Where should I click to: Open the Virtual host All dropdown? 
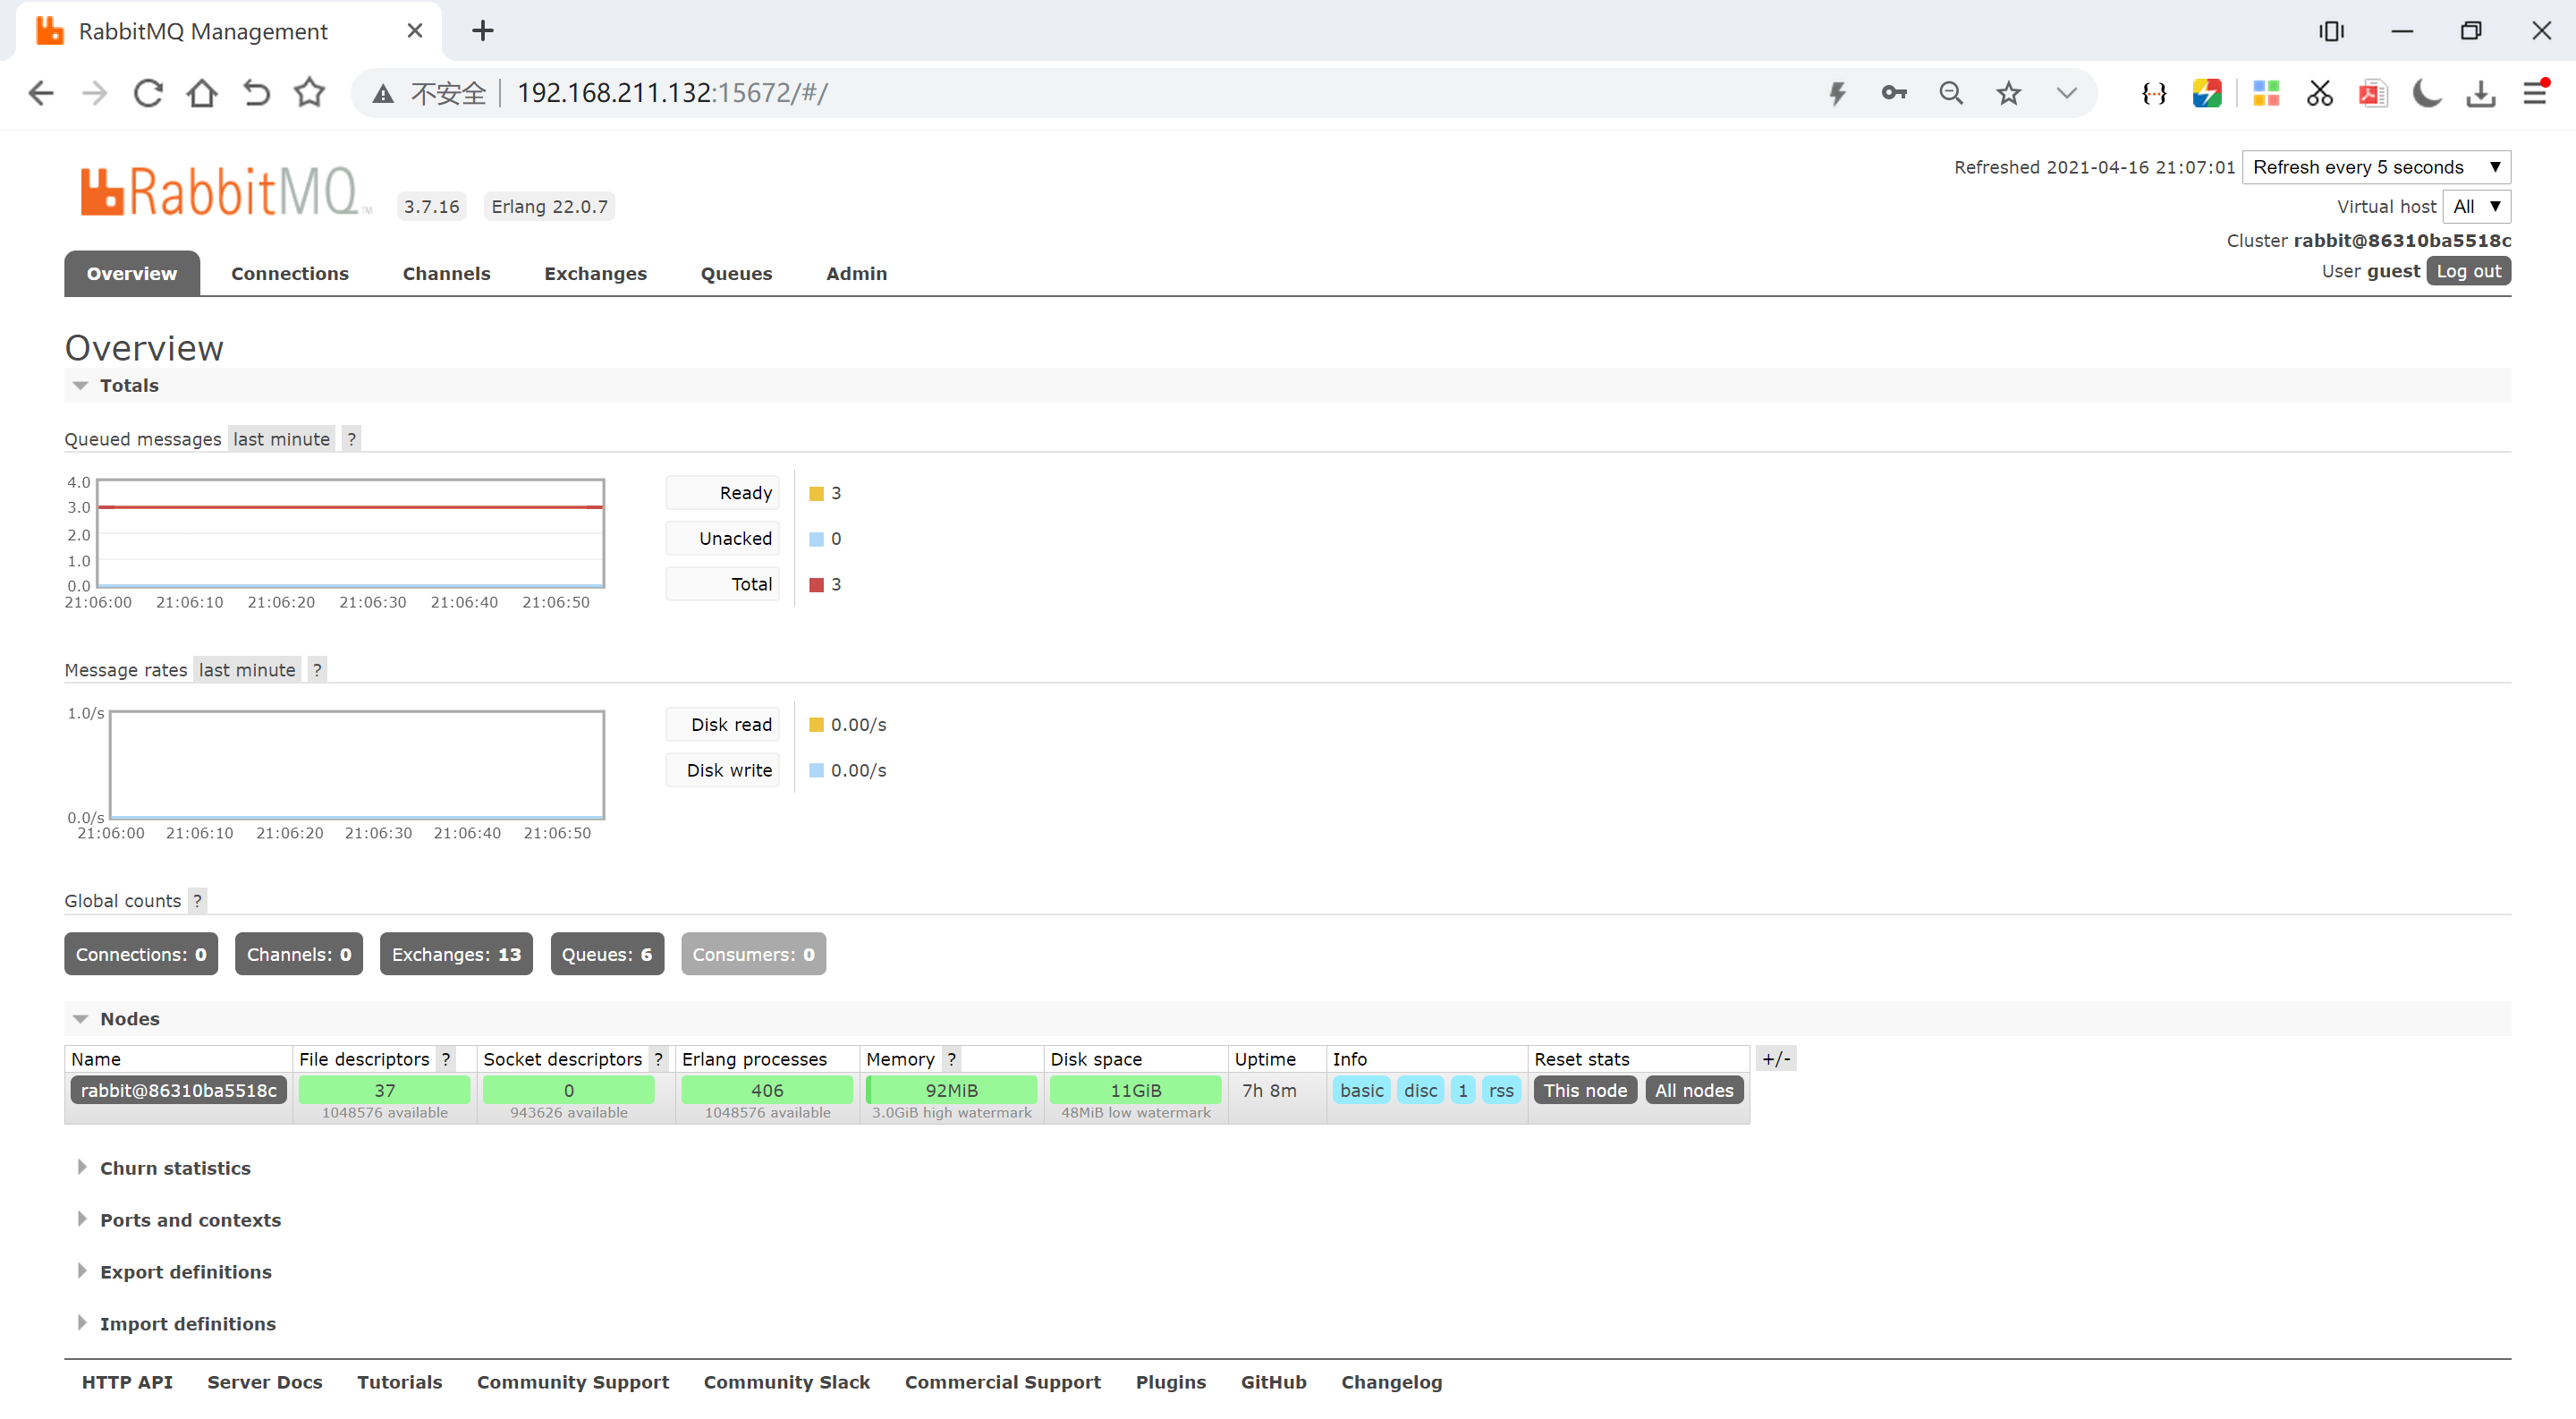pyautogui.click(x=2476, y=206)
